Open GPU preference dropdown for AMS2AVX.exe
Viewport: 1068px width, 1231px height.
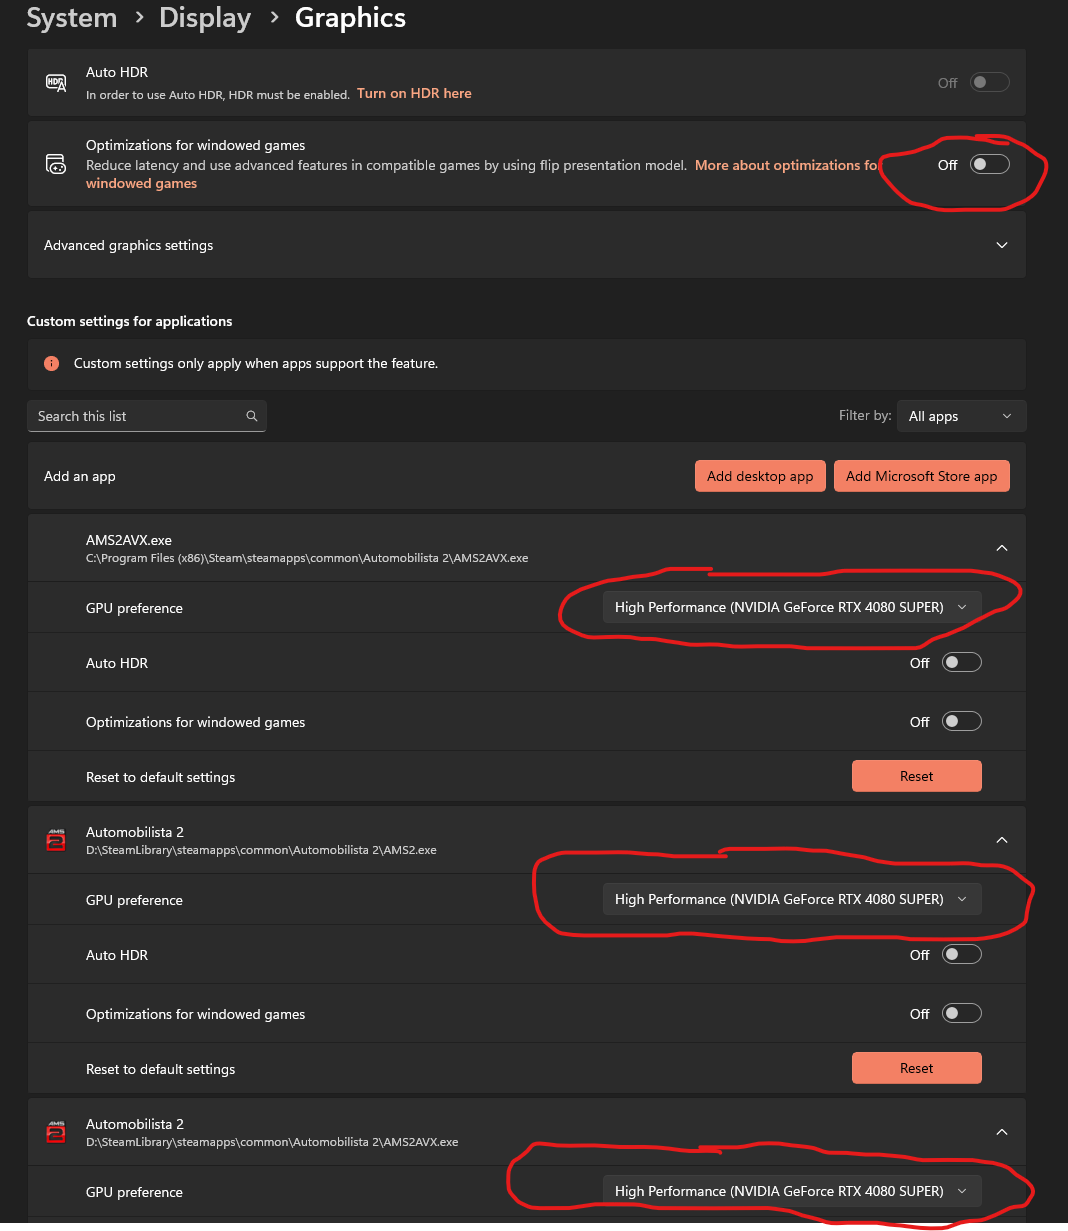pos(791,607)
